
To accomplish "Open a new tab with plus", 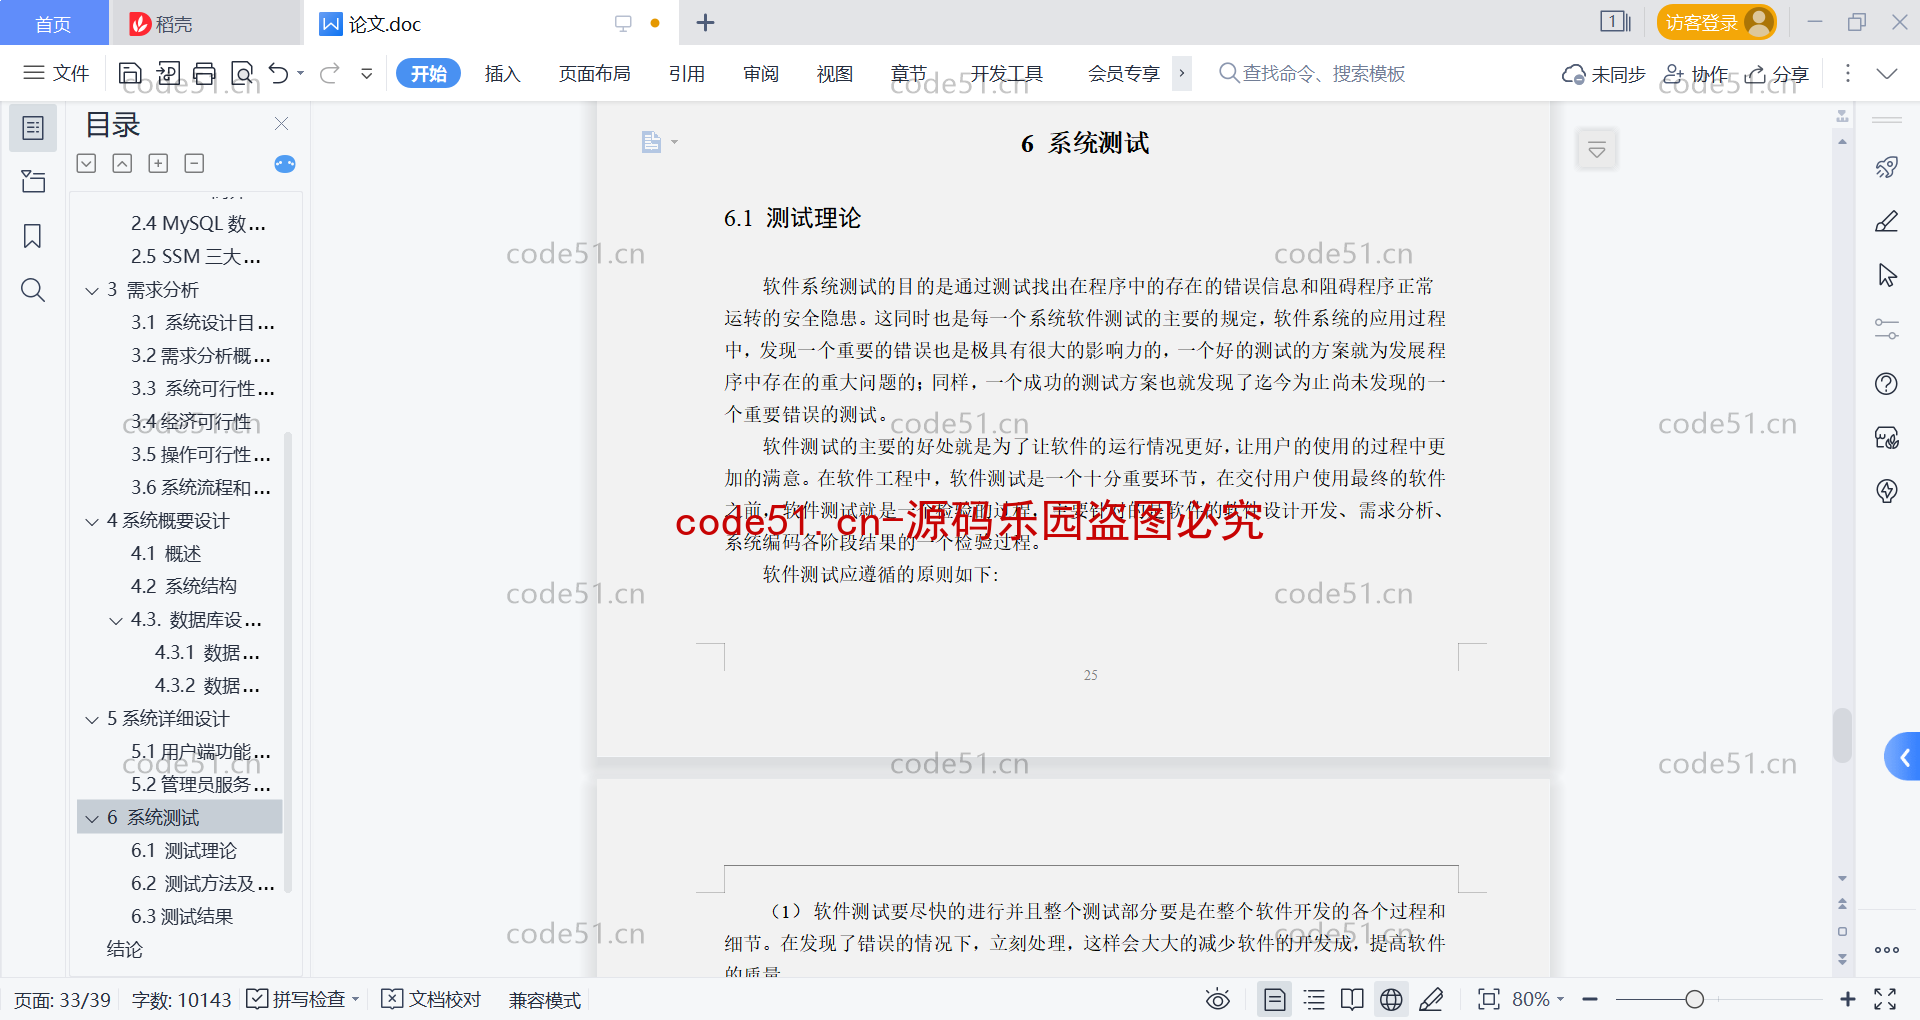I will coord(705,23).
